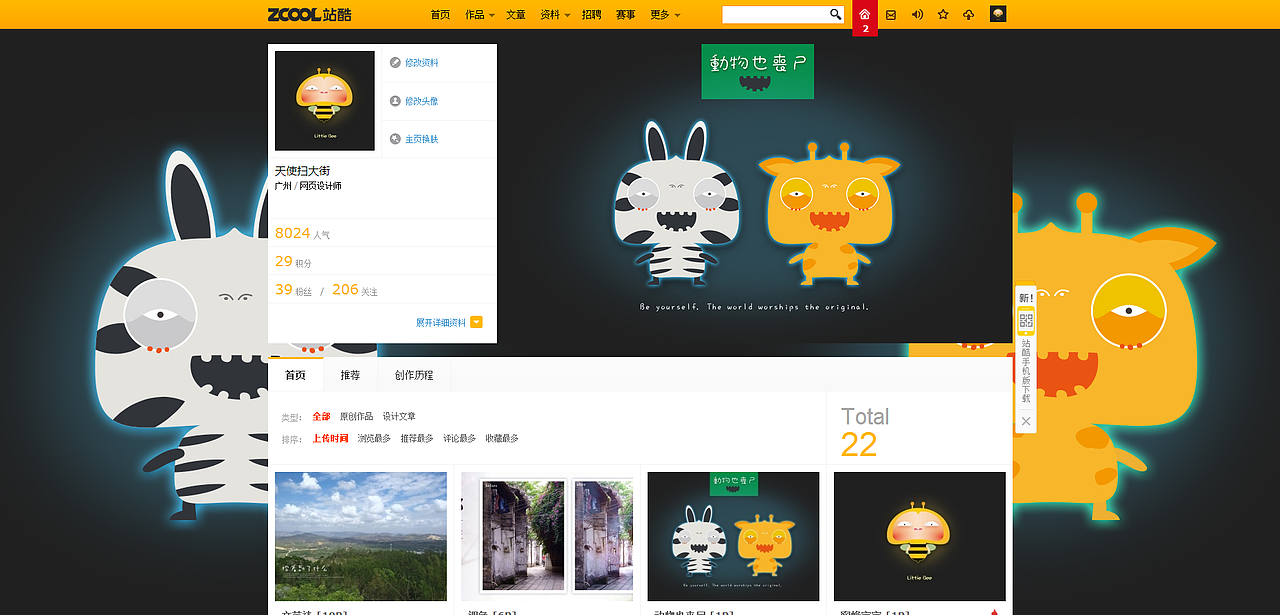This screenshot has width=1280, height=615.
Task: Open 站酷手机版下载 side link
Action: click(x=1026, y=371)
